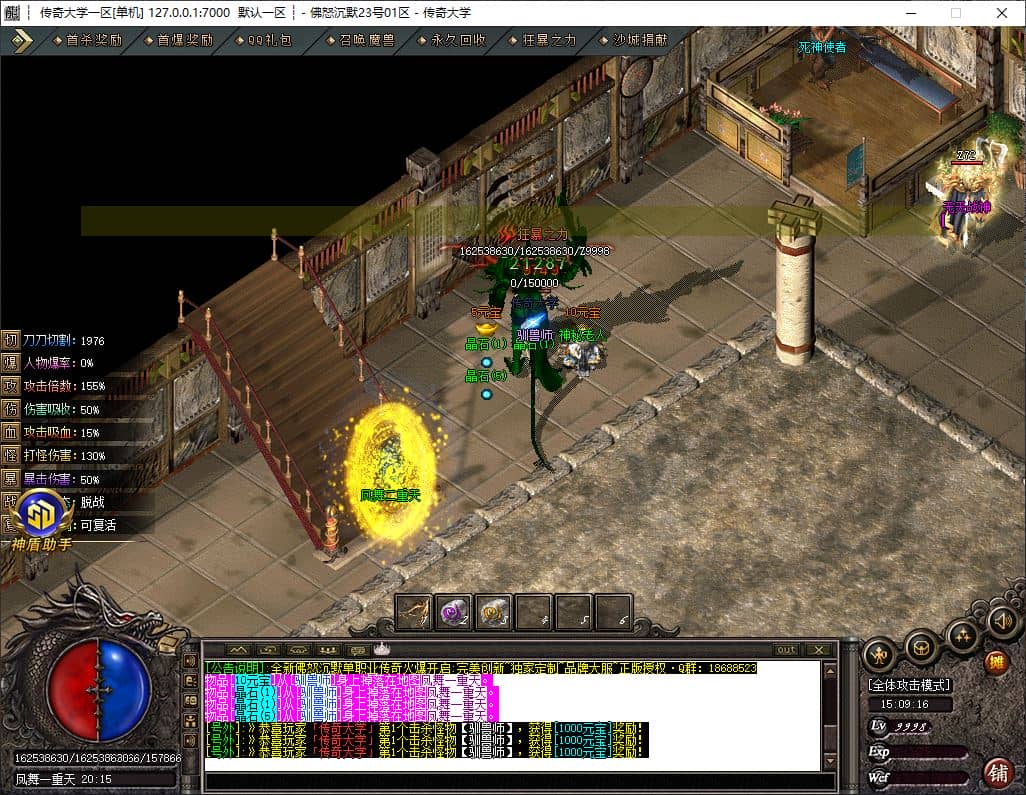Screen dimensions: 1026x795
Task: Open the 永久回收 menu
Action: click(x=452, y=40)
